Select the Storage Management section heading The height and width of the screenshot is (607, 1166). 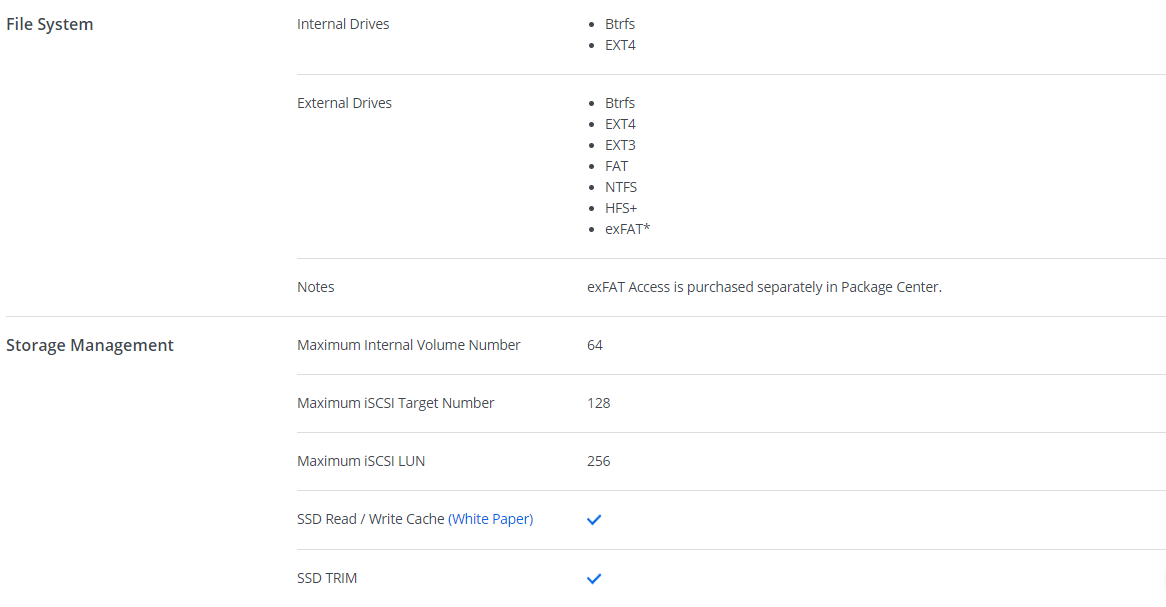pyautogui.click(x=90, y=345)
